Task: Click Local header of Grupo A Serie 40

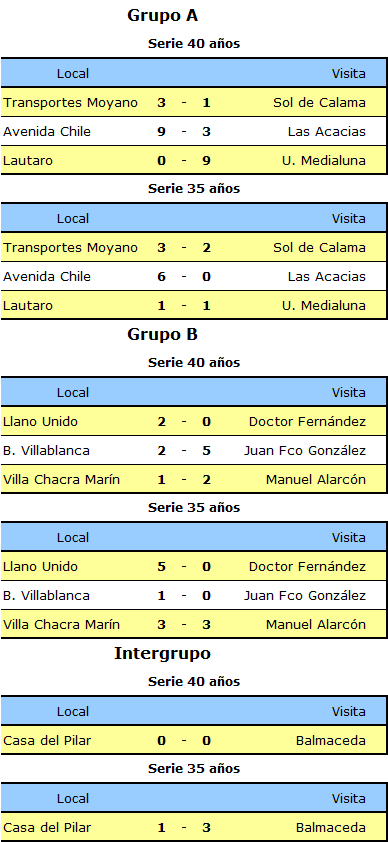Action: click(73, 74)
